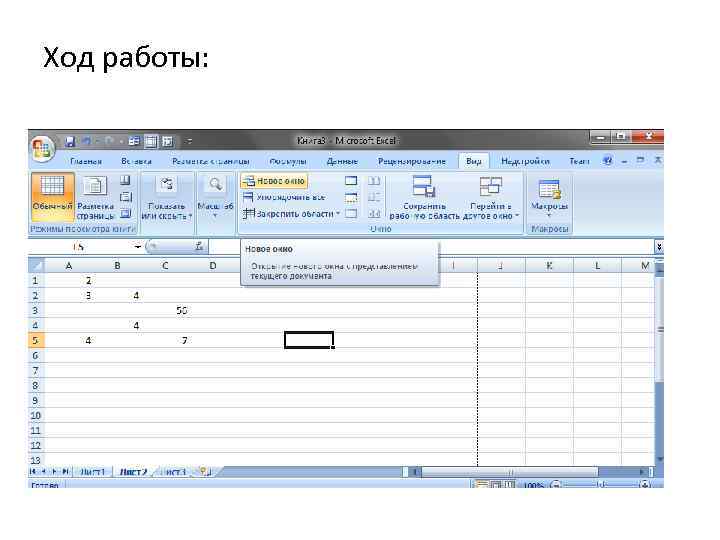Select the Вид ribbon tab
Screen dimensions: 720x540
[x=473, y=161]
